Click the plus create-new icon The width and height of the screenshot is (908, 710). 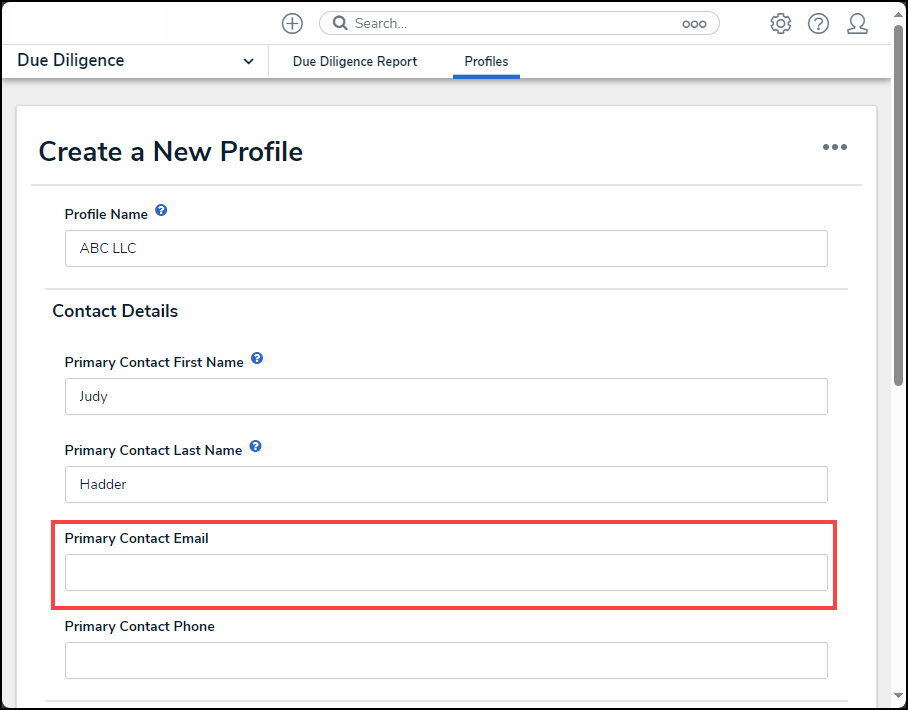tap(292, 24)
